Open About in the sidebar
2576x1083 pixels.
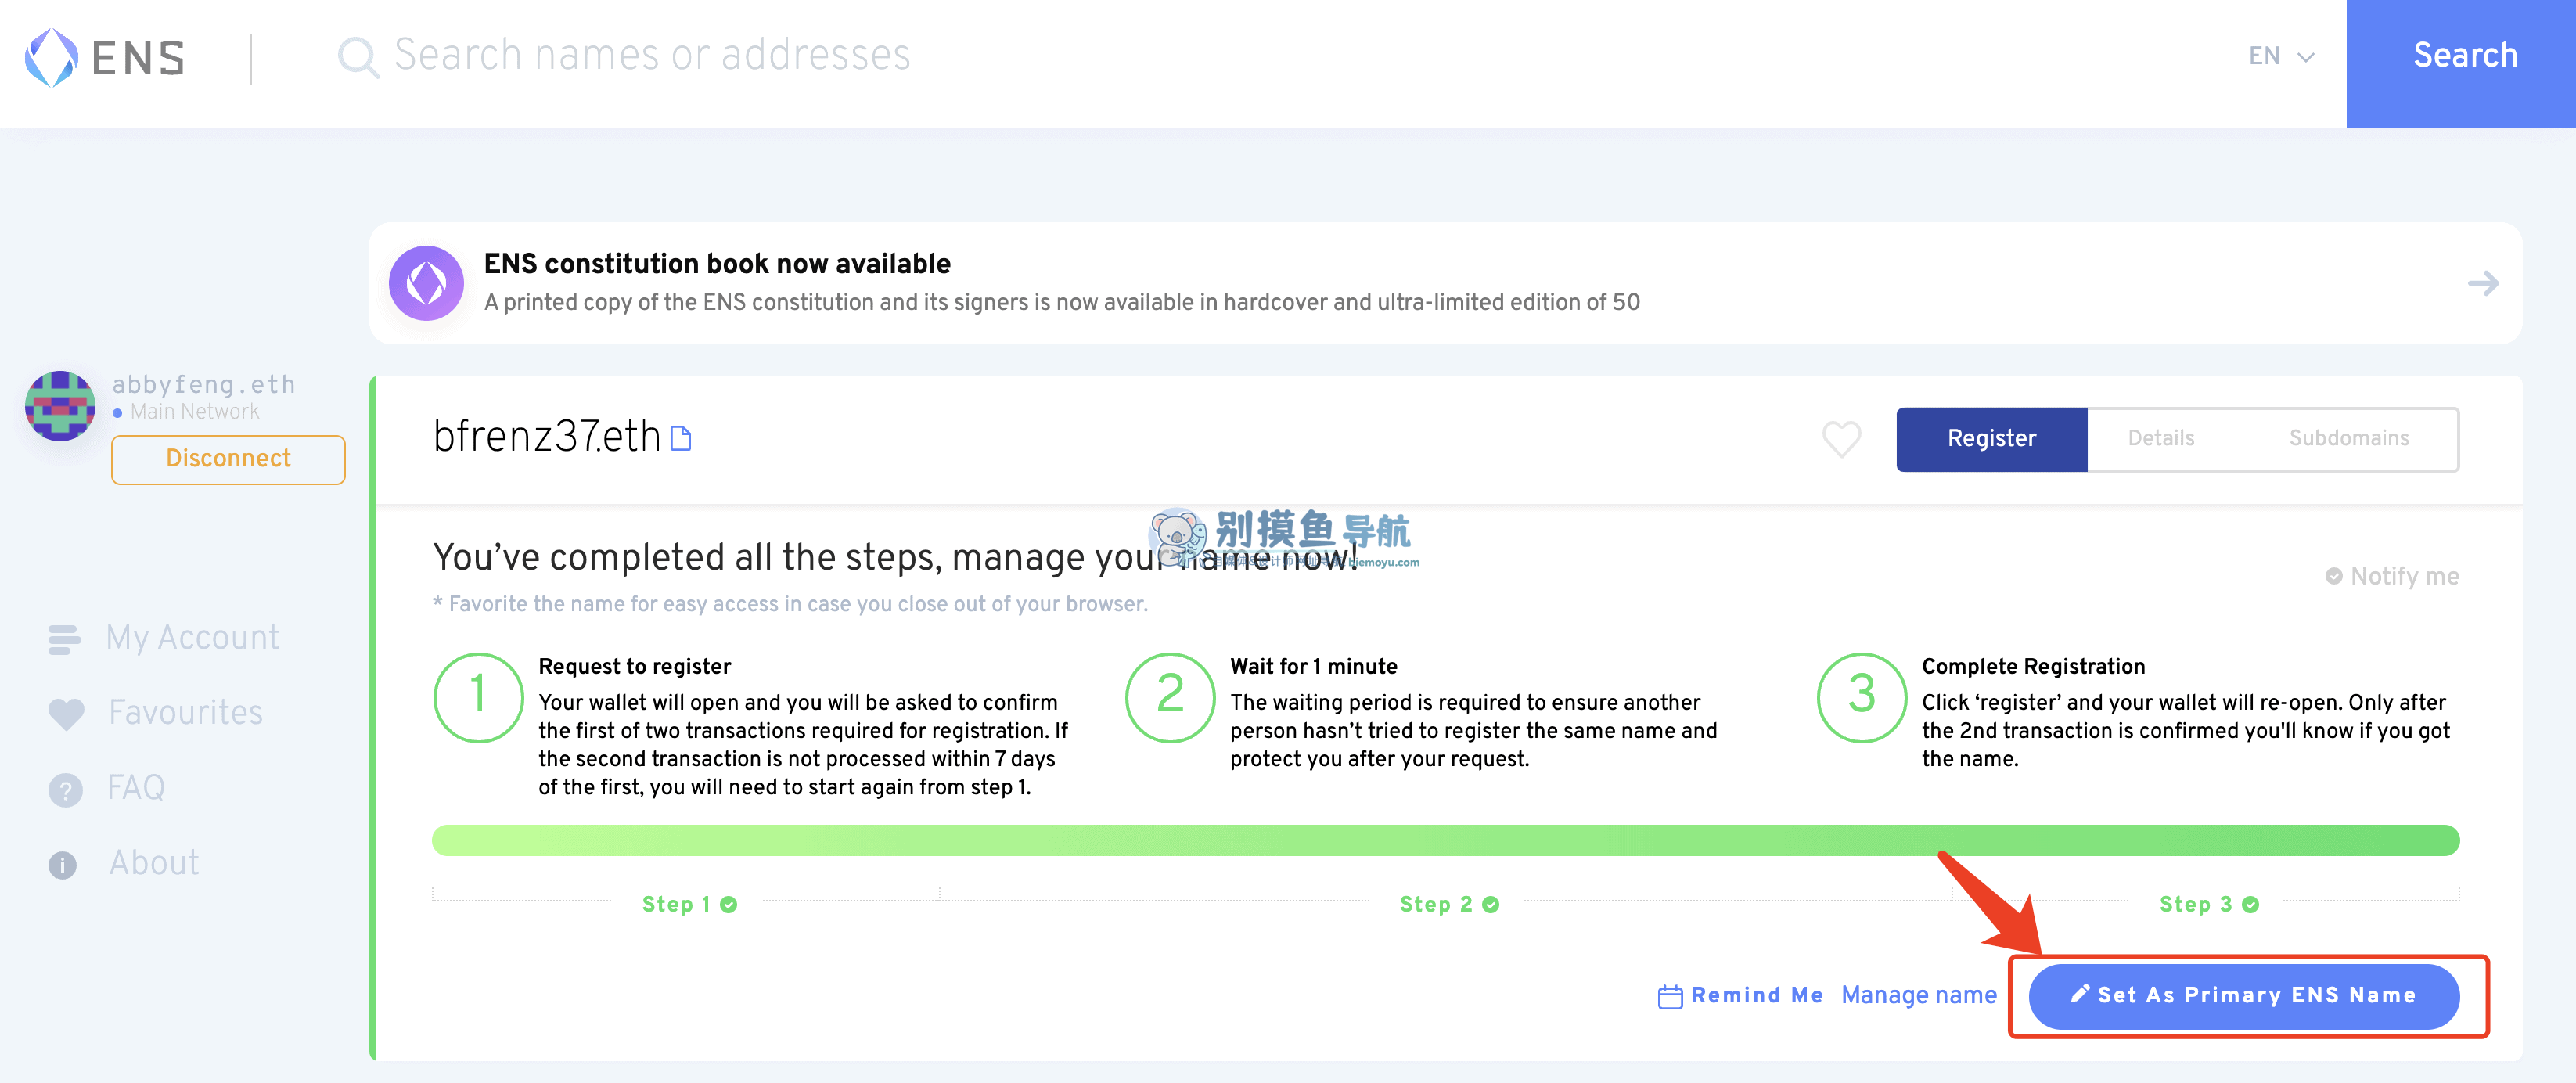pos(154,863)
